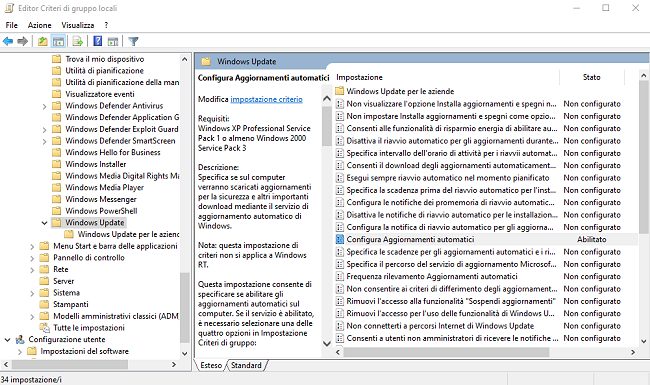Expand the Pannello di controllo node
Image resolution: width=650 pixels, height=385 pixels.
32,258
